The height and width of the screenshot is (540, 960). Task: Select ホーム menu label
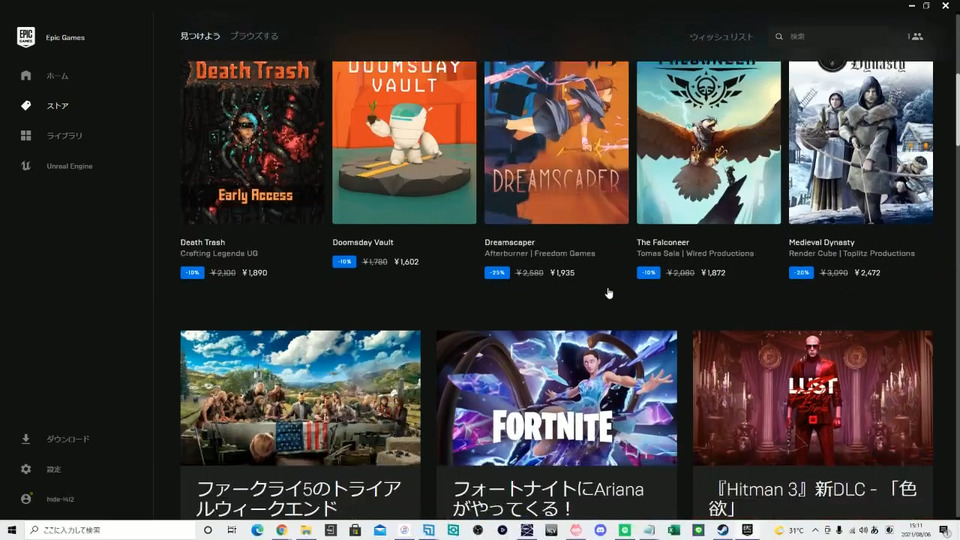tap(58, 76)
